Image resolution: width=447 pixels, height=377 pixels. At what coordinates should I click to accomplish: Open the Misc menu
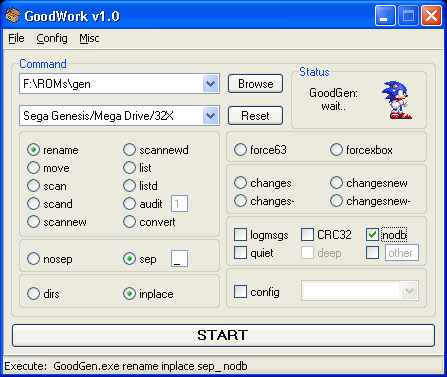[89, 38]
